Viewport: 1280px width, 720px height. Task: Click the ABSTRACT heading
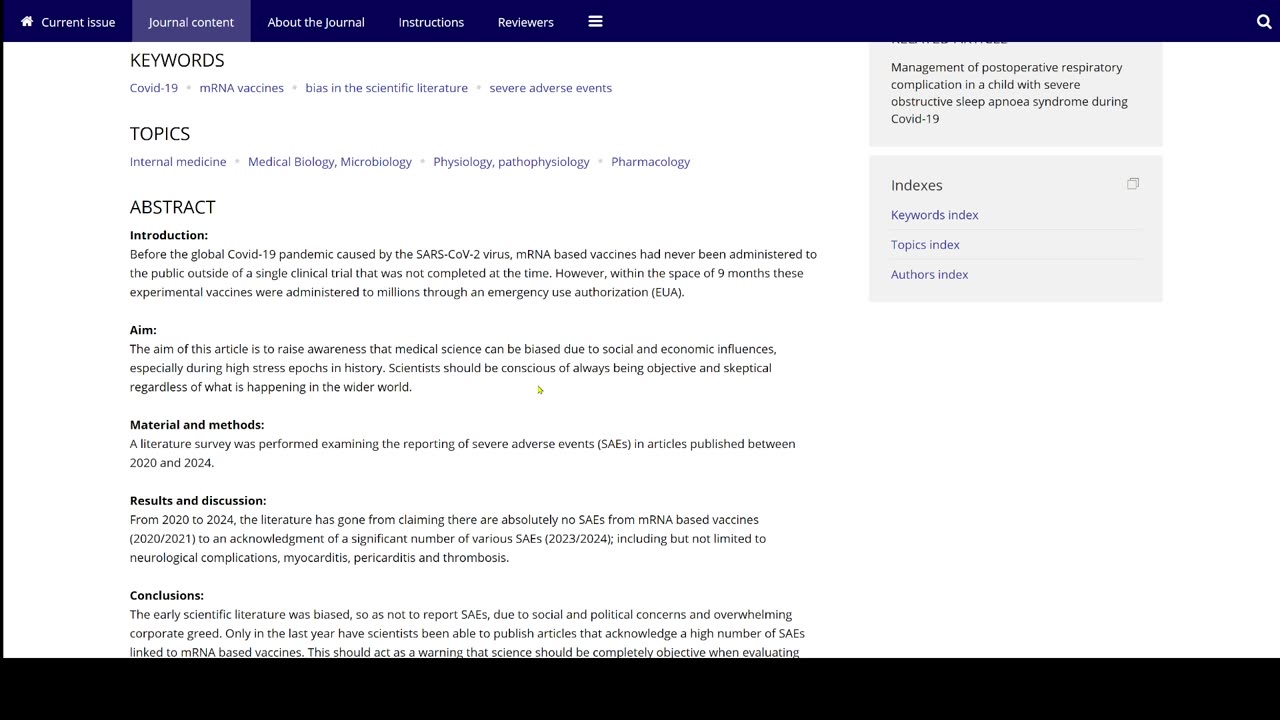(x=172, y=207)
